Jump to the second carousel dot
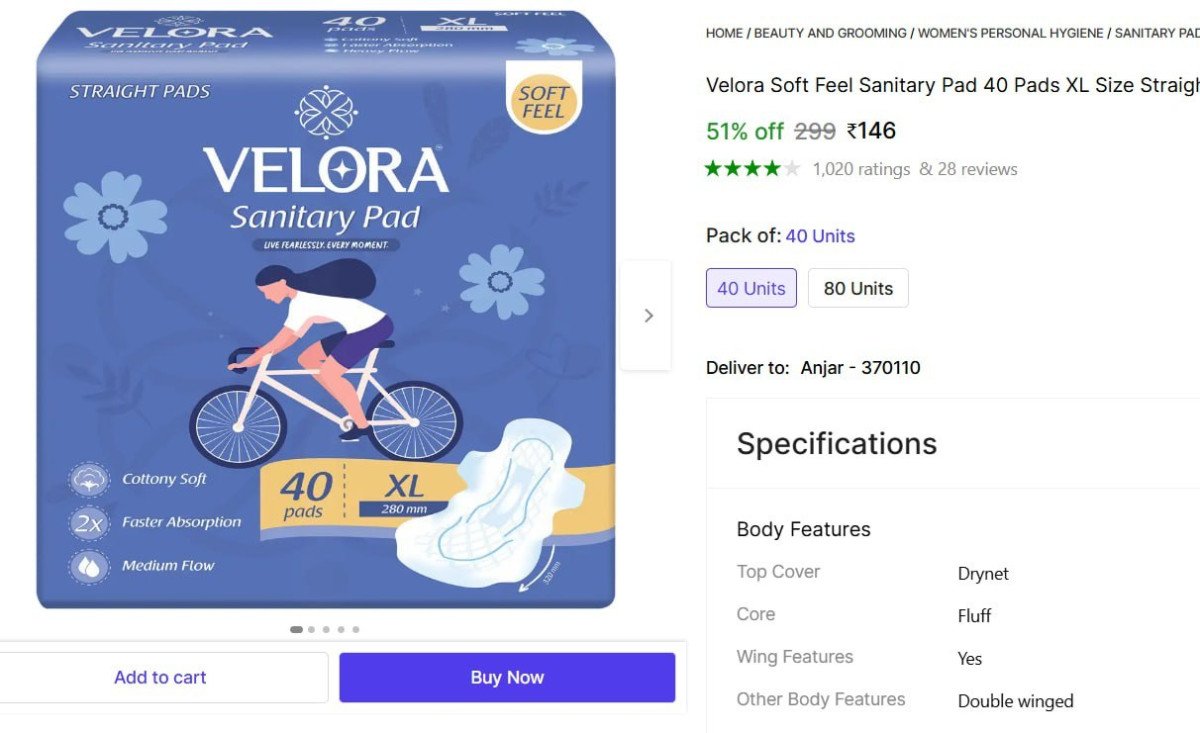This screenshot has width=1200, height=733. pyautogui.click(x=312, y=630)
